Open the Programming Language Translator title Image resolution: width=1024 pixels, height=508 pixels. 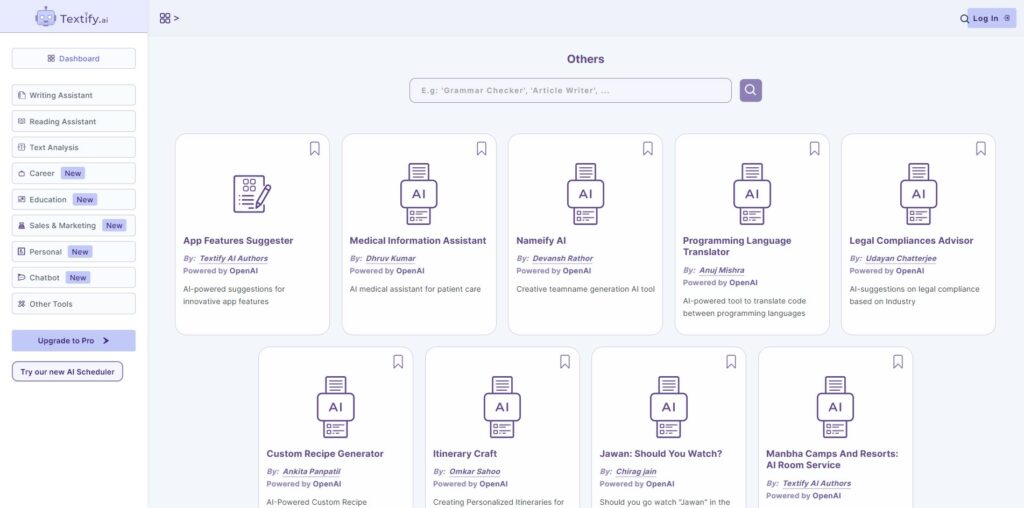pos(737,246)
